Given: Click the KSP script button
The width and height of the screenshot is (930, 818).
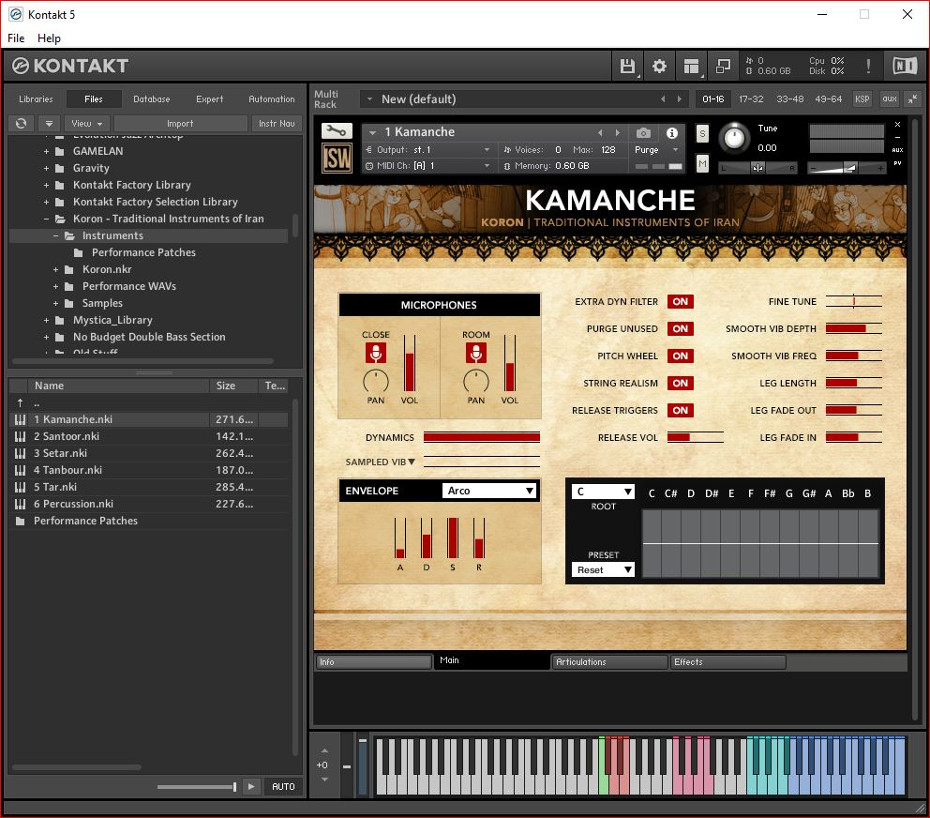Looking at the screenshot, I should [862, 99].
